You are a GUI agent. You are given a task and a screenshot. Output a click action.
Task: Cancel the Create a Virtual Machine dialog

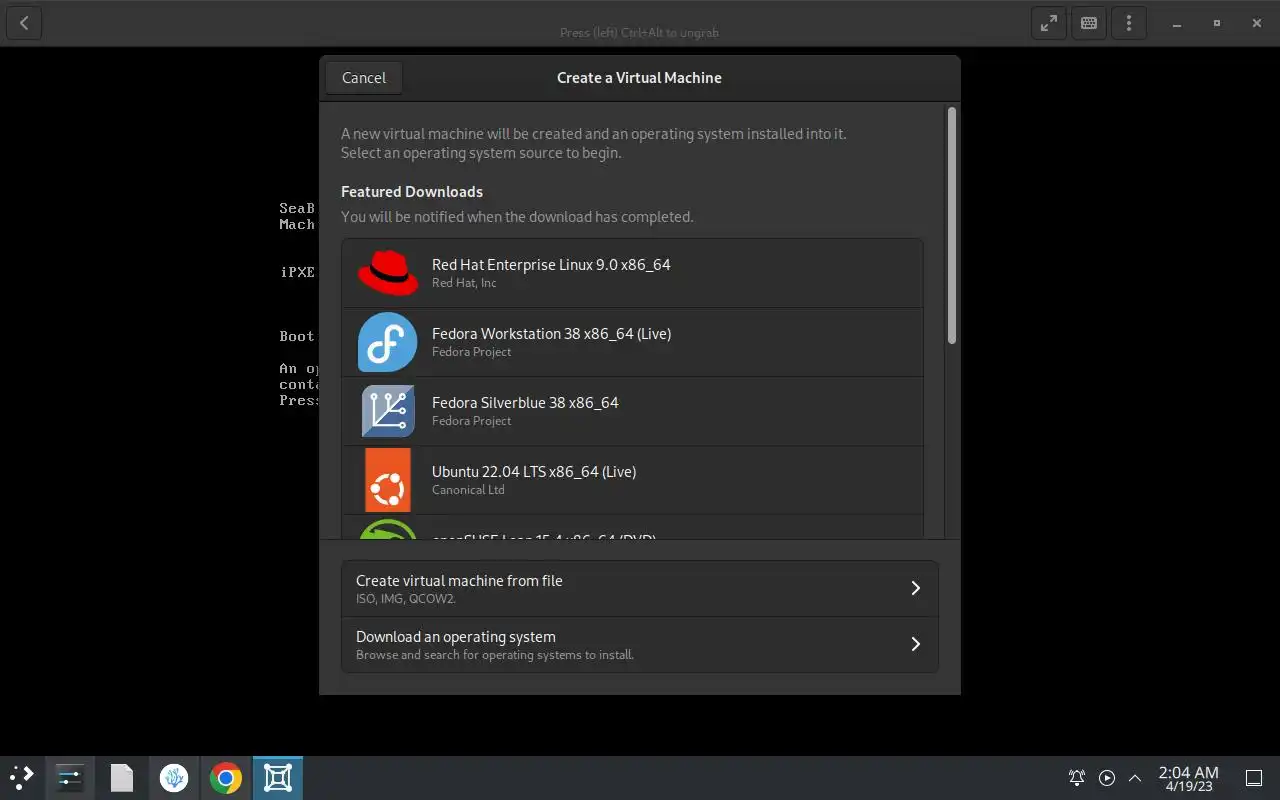364,78
